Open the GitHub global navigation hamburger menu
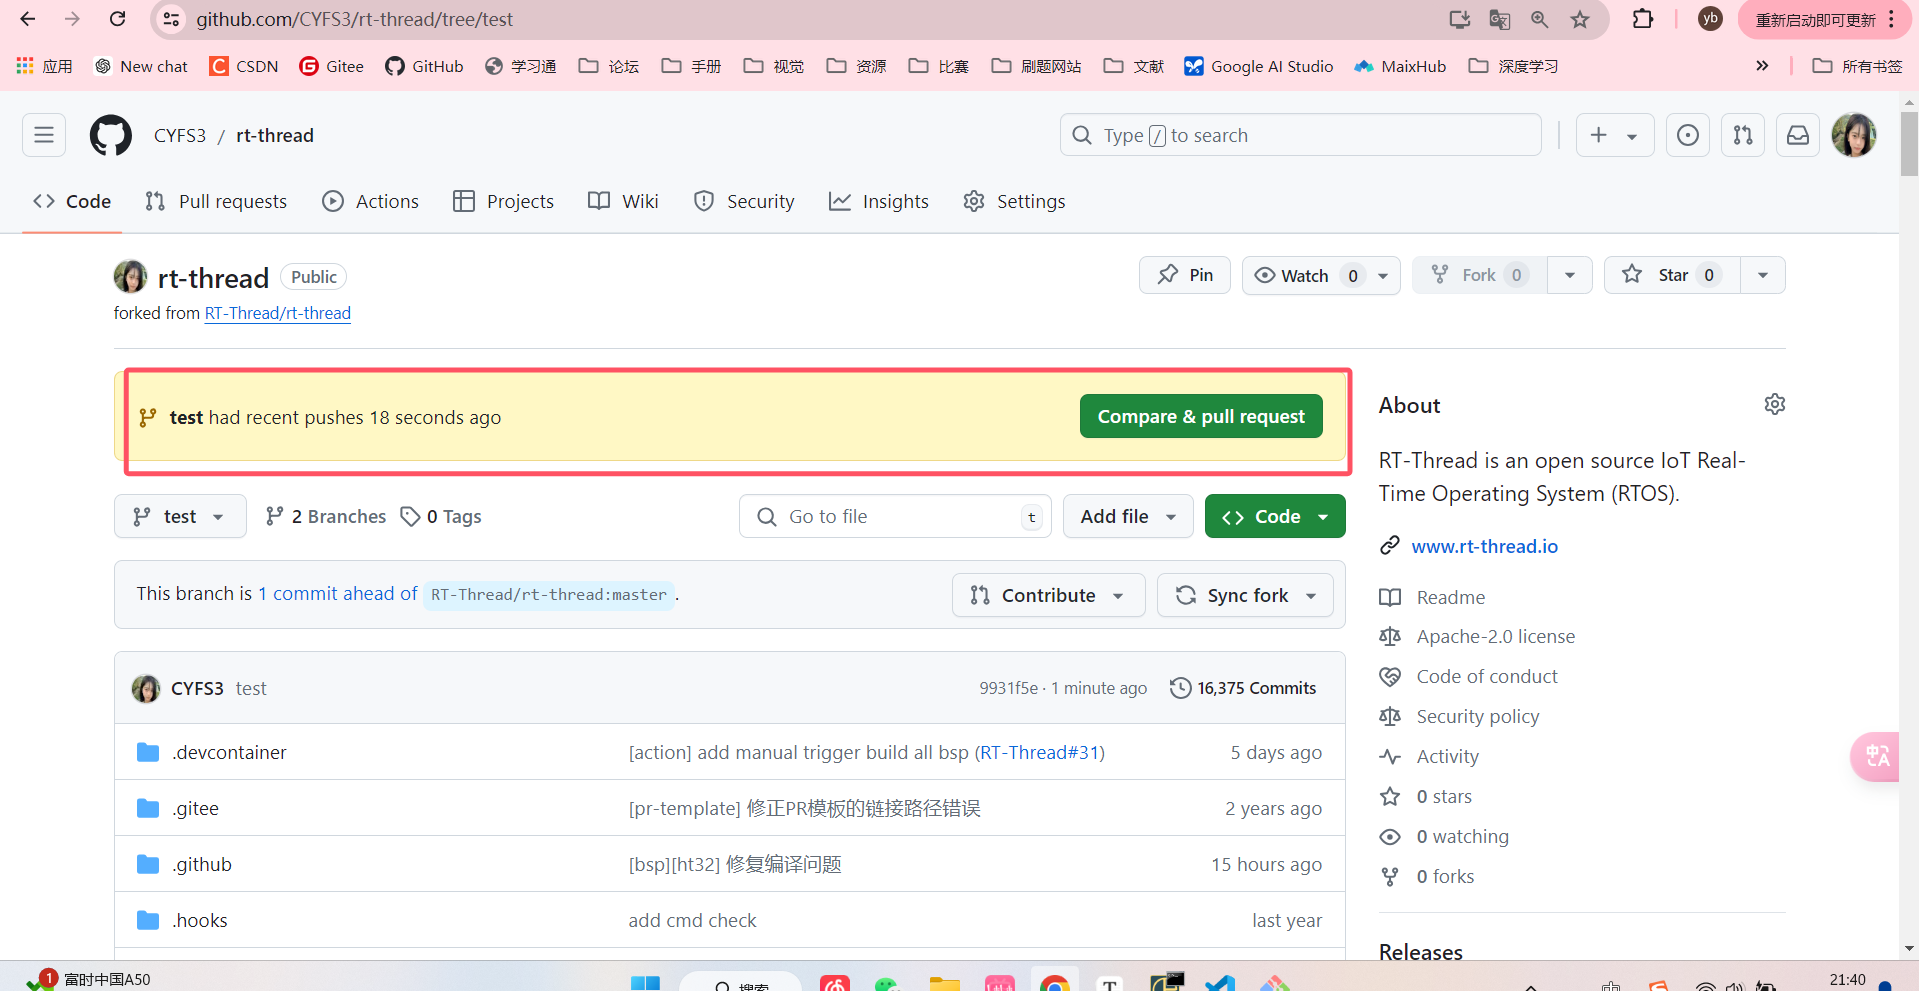This screenshot has width=1919, height=991. pos(44,135)
